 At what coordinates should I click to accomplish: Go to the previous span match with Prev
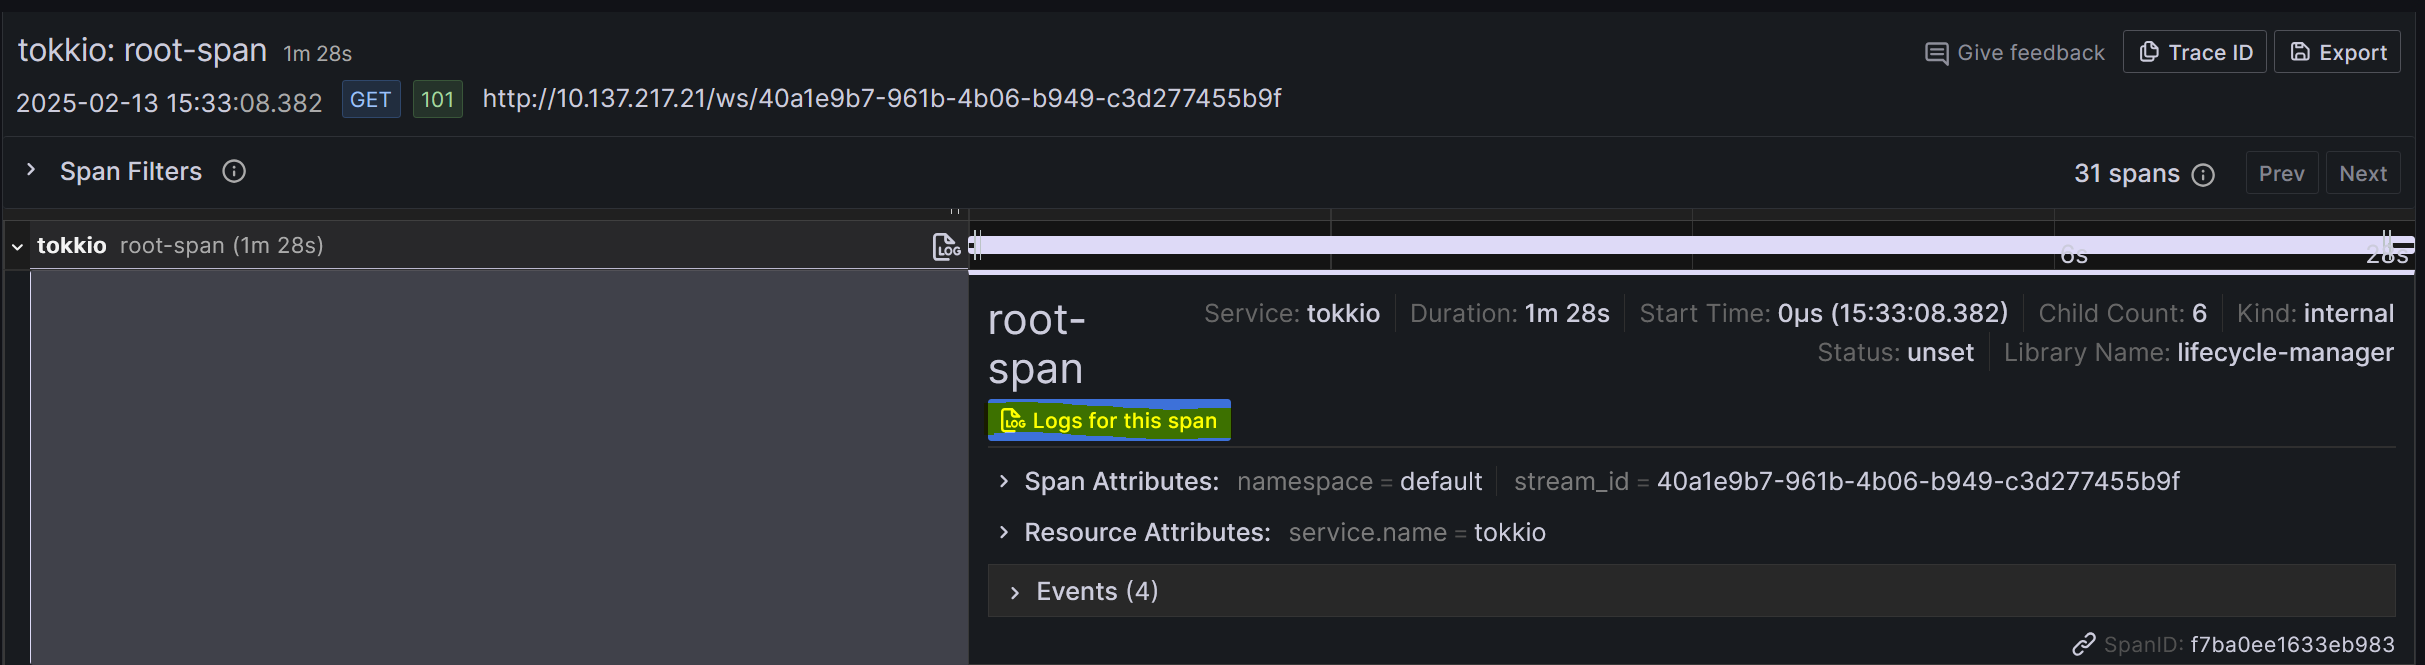[2281, 174]
